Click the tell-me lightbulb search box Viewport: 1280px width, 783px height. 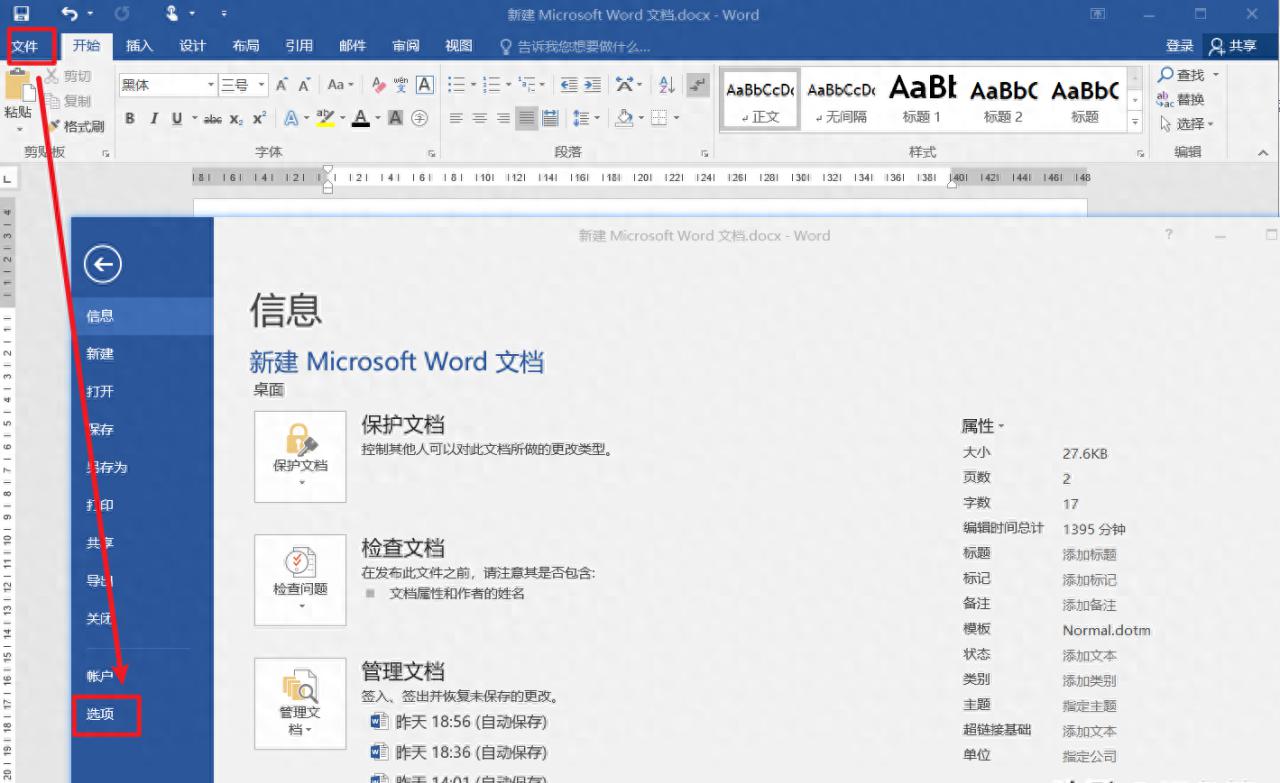(576, 46)
